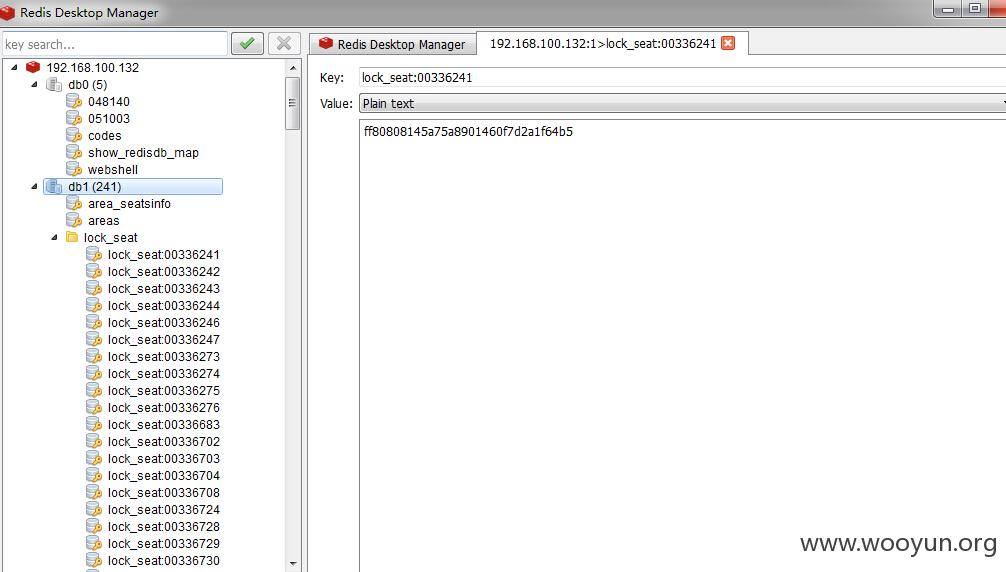Click key icon beside lock_seat:00336274
This screenshot has height=572, width=1006.
pyautogui.click(x=94, y=373)
